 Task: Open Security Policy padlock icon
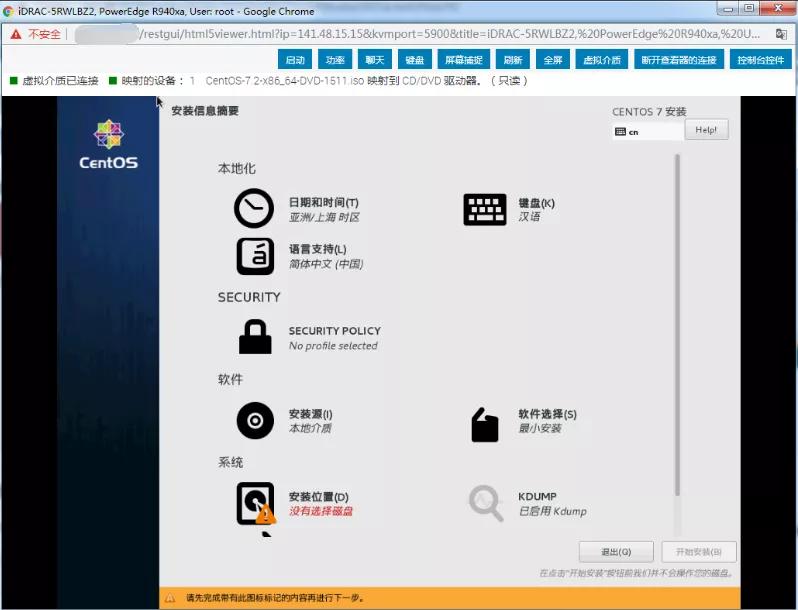click(x=255, y=337)
